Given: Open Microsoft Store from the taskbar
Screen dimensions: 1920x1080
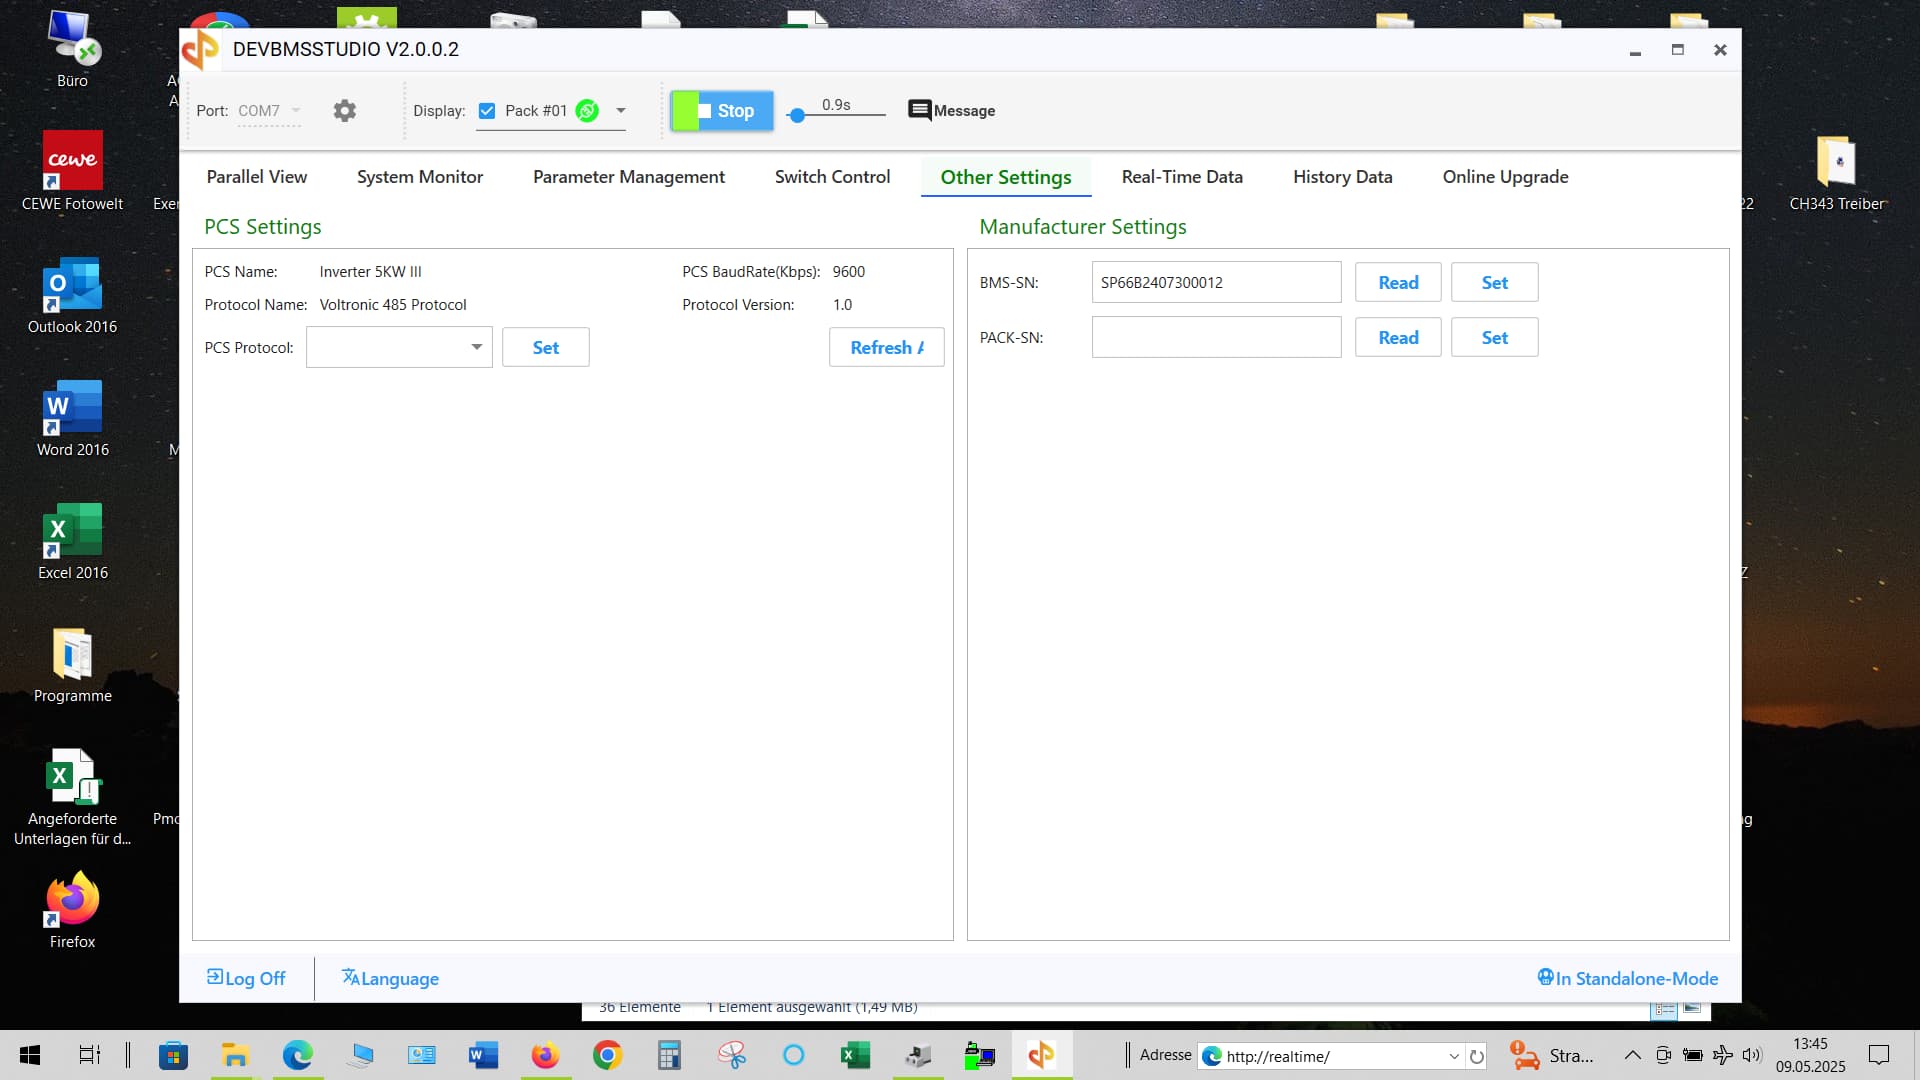Looking at the screenshot, I should tap(173, 1055).
